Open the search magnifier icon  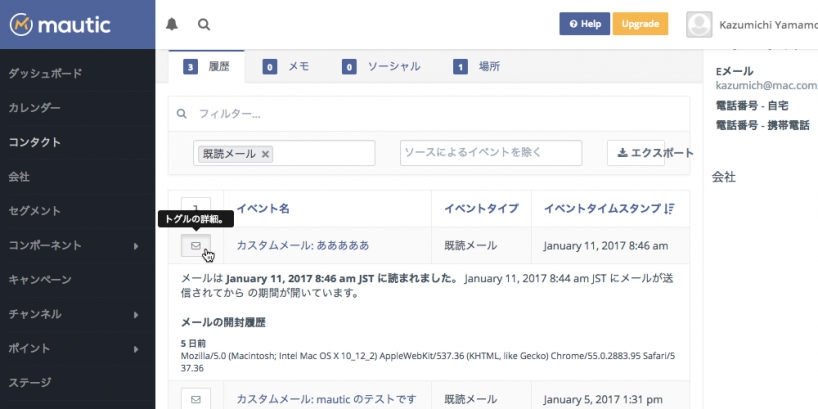click(204, 24)
